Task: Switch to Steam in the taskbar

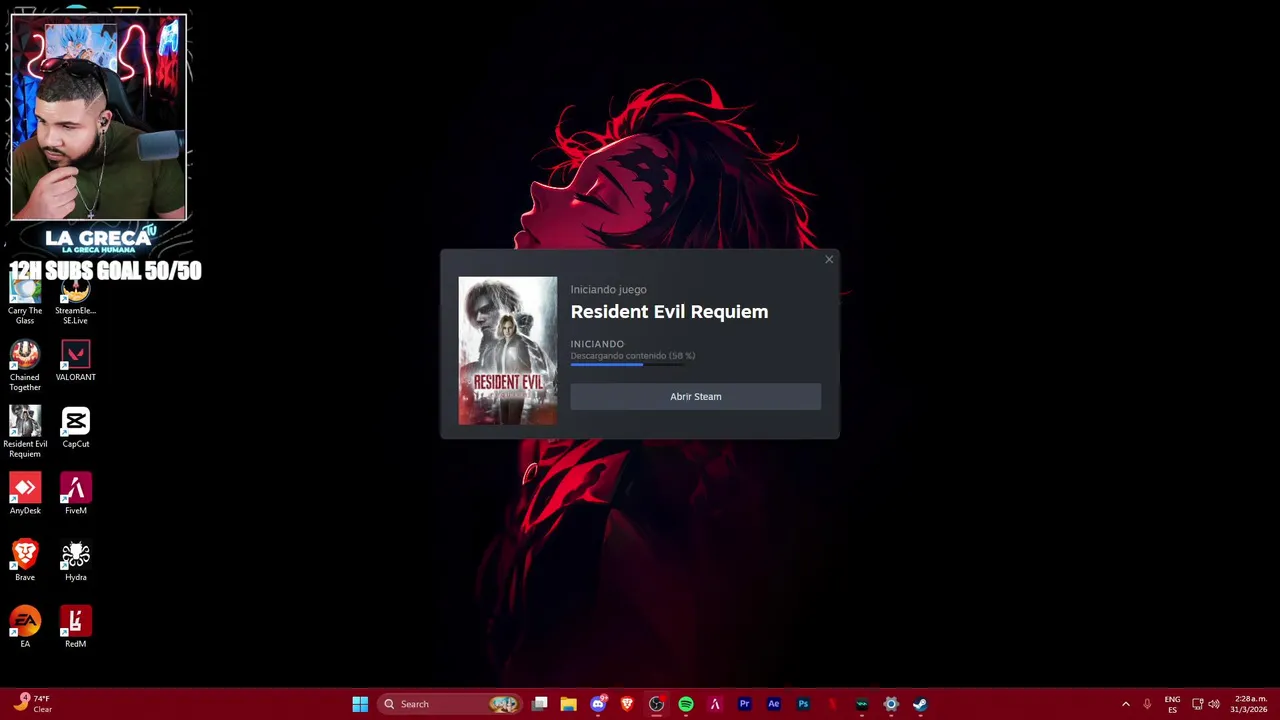Action: coord(920,704)
